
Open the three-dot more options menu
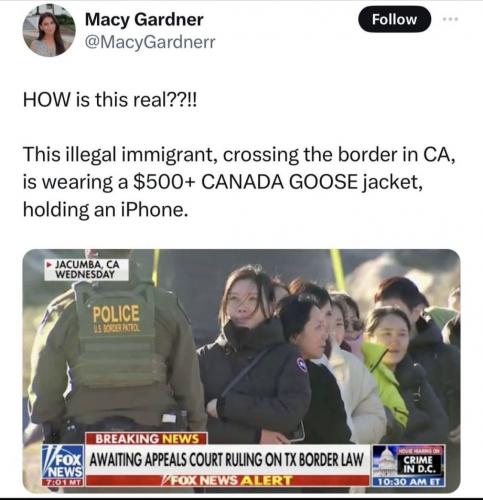[451, 19]
